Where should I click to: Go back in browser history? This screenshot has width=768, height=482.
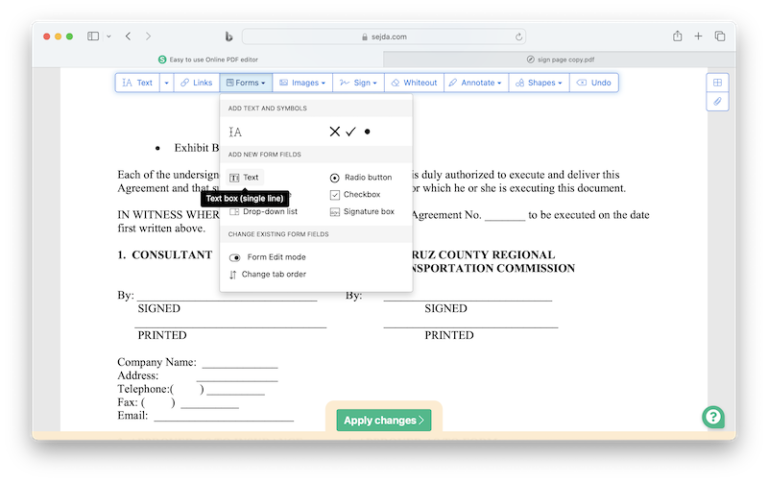[x=128, y=36]
